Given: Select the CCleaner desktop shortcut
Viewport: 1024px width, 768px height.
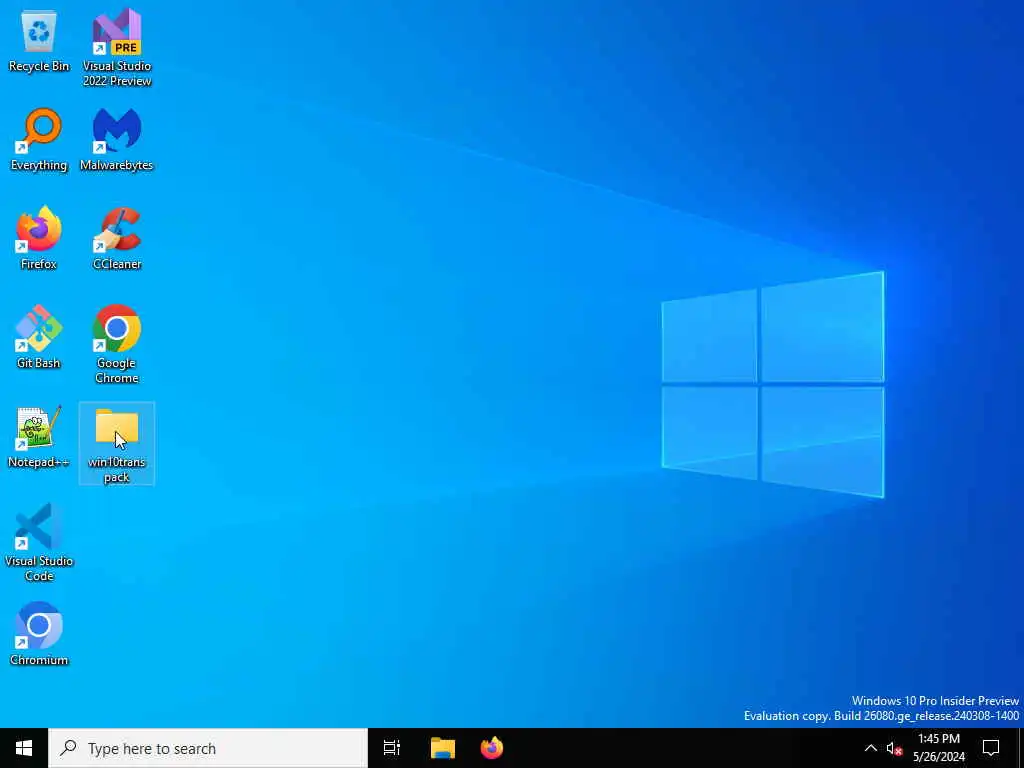Looking at the screenshot, I should click(x=117, y=238).
